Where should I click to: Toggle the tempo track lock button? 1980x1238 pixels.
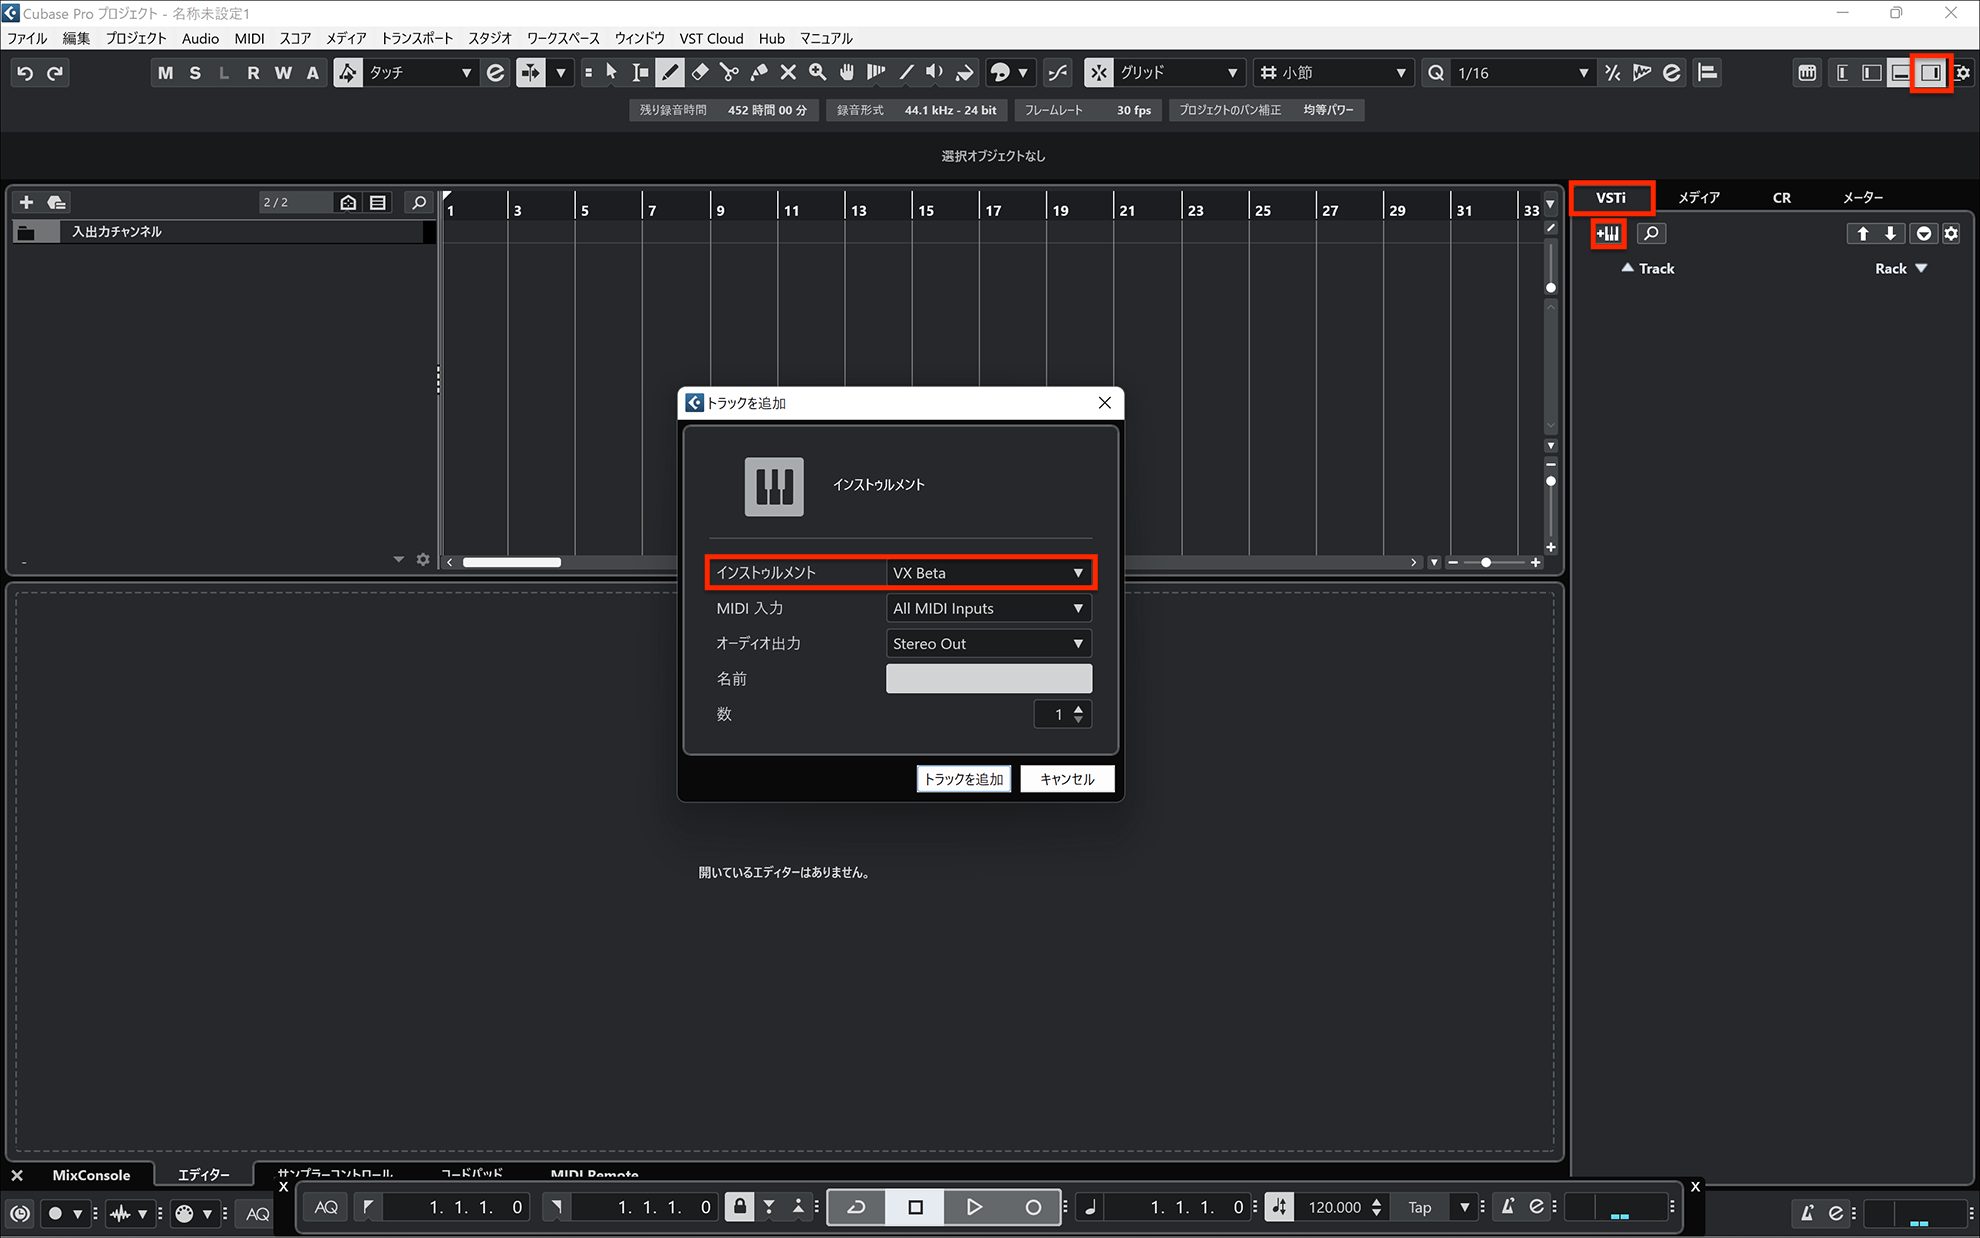click(x=739, y=1207)
